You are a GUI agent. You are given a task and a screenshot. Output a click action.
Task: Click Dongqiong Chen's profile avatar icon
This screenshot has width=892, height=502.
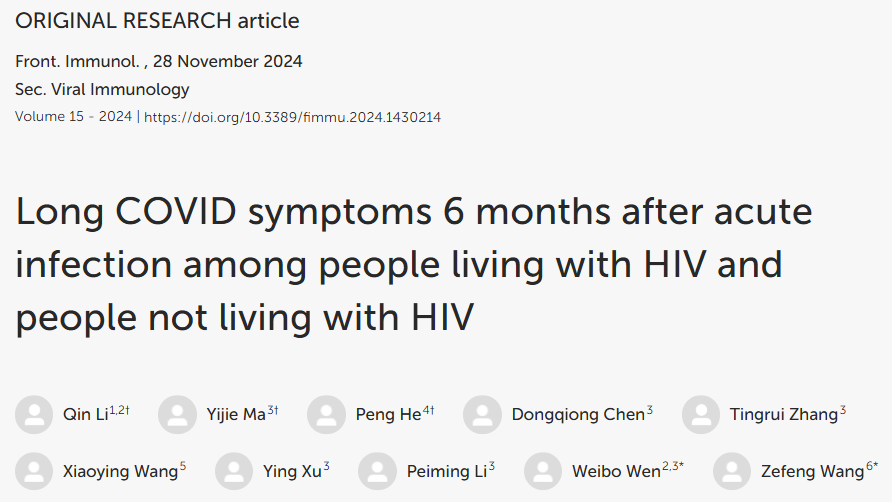[482, 414]
